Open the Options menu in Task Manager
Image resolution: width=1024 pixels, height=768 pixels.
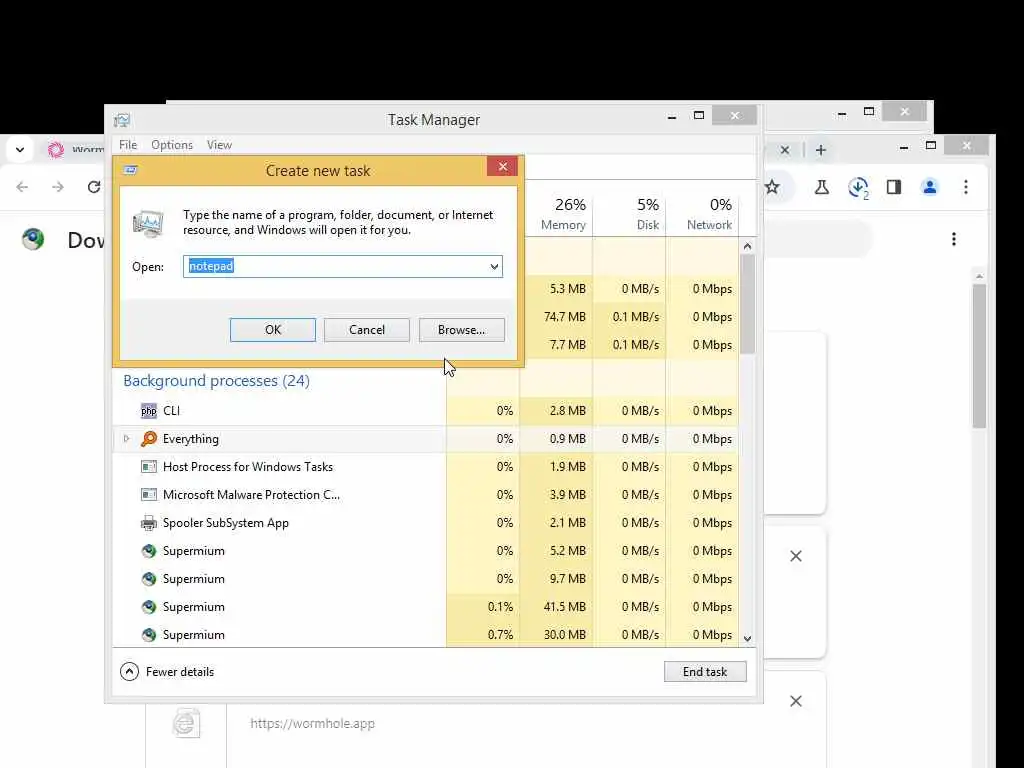point(172,145)
